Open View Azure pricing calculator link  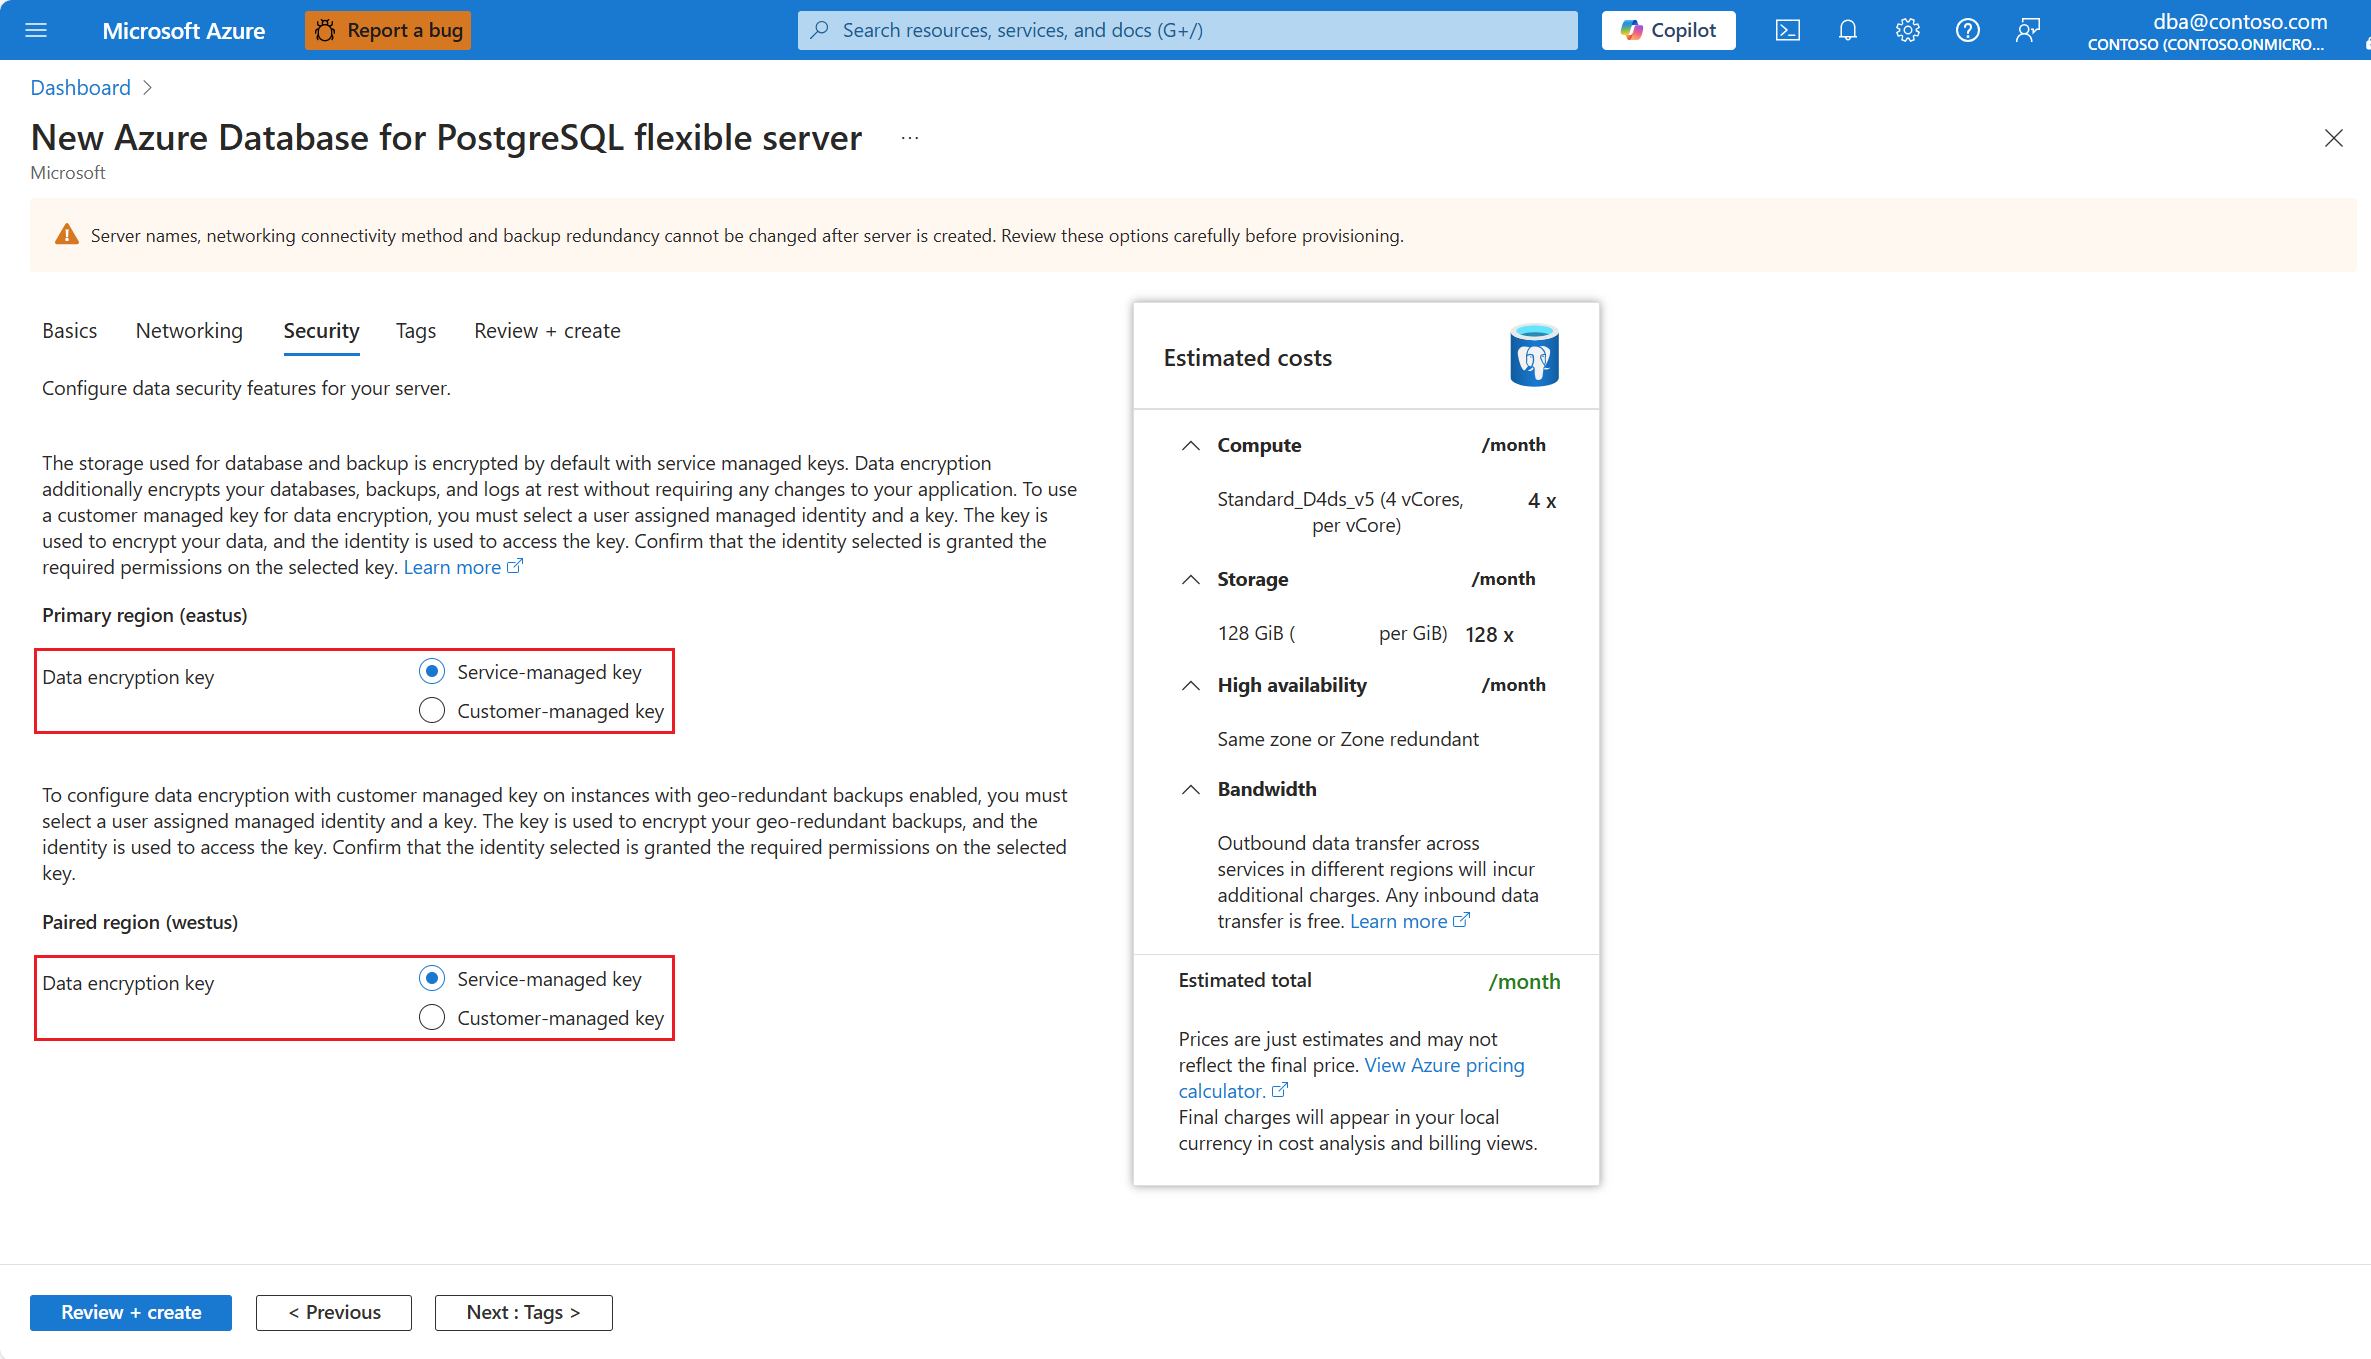[1443, 1066]
